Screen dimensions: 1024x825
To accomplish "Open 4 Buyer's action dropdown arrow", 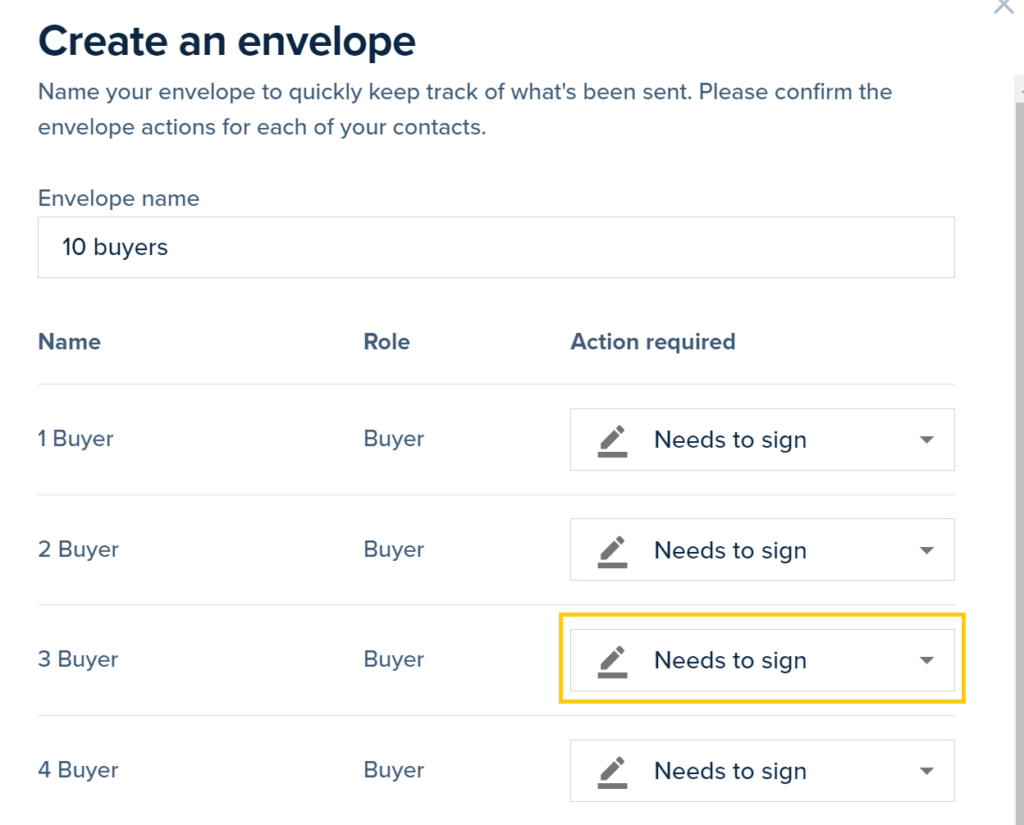I will pyautogui.click(x=926, y=771).
